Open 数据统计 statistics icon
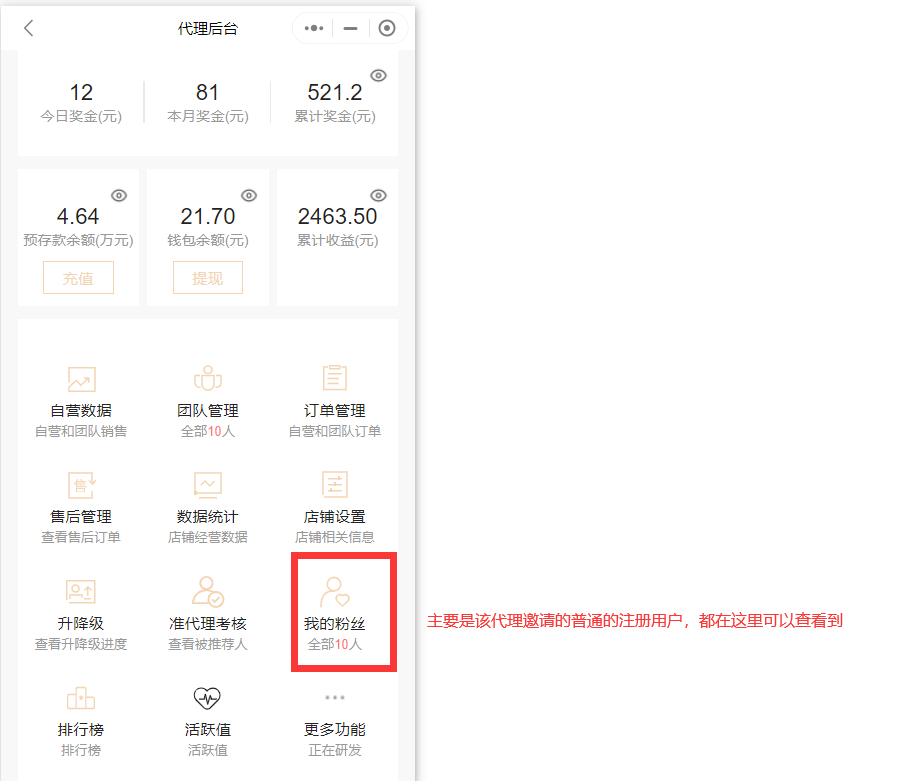Viewport: 905px width, 781px height. [x=208, y=486]
